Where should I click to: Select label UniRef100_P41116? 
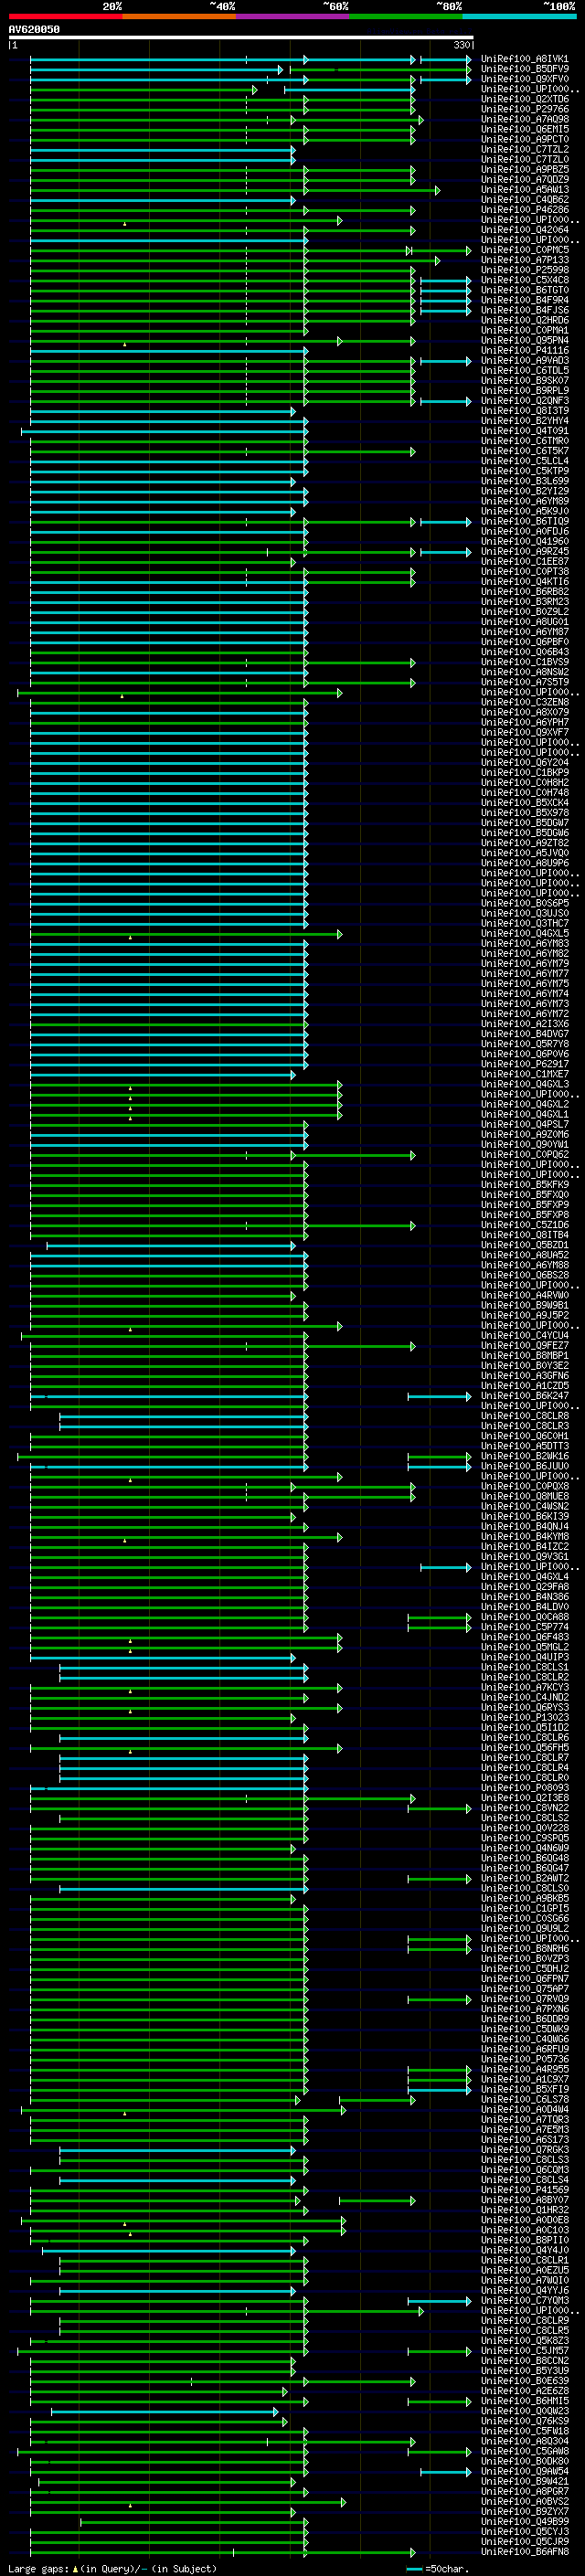[x=524, y=351]
